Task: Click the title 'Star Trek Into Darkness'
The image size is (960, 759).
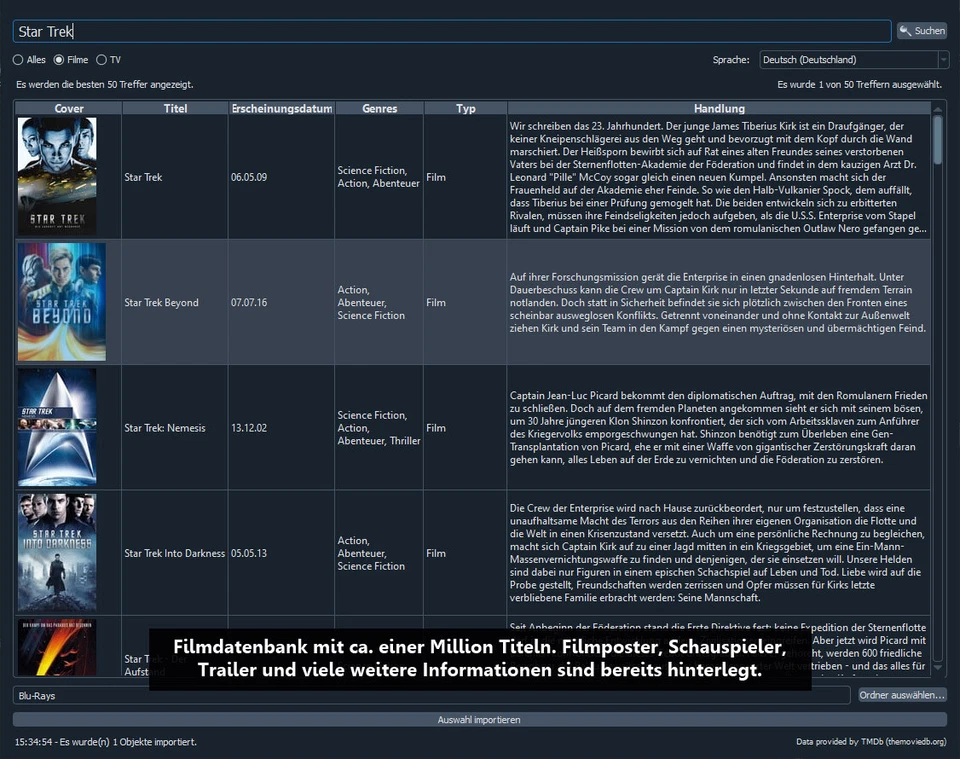Action: (x=174, y=553)
